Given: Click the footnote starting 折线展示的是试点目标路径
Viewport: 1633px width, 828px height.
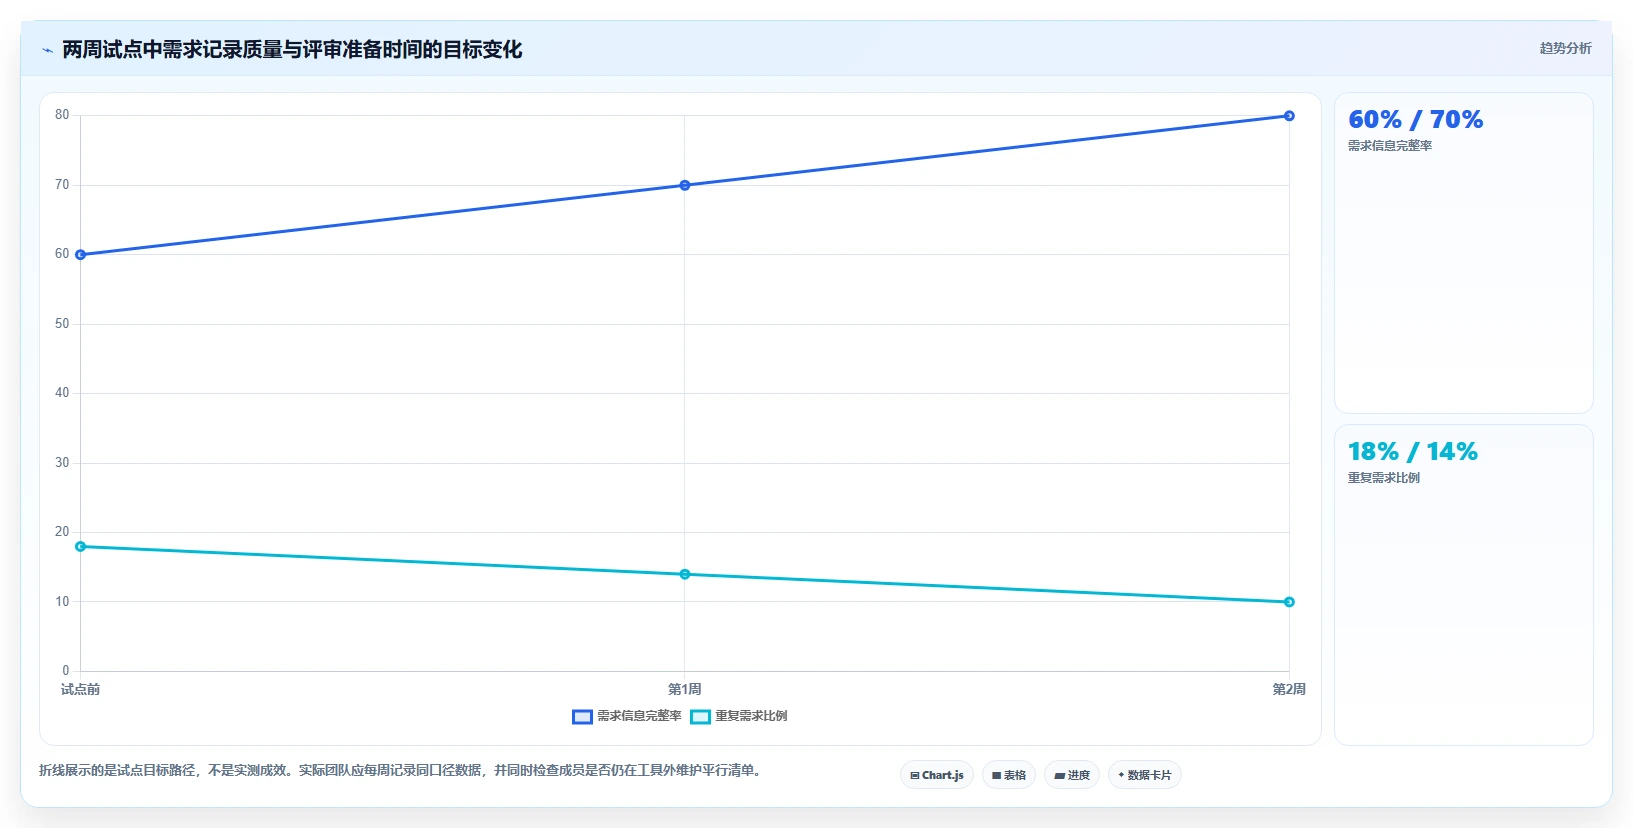Looking at the screenshot, I should 403,771.
